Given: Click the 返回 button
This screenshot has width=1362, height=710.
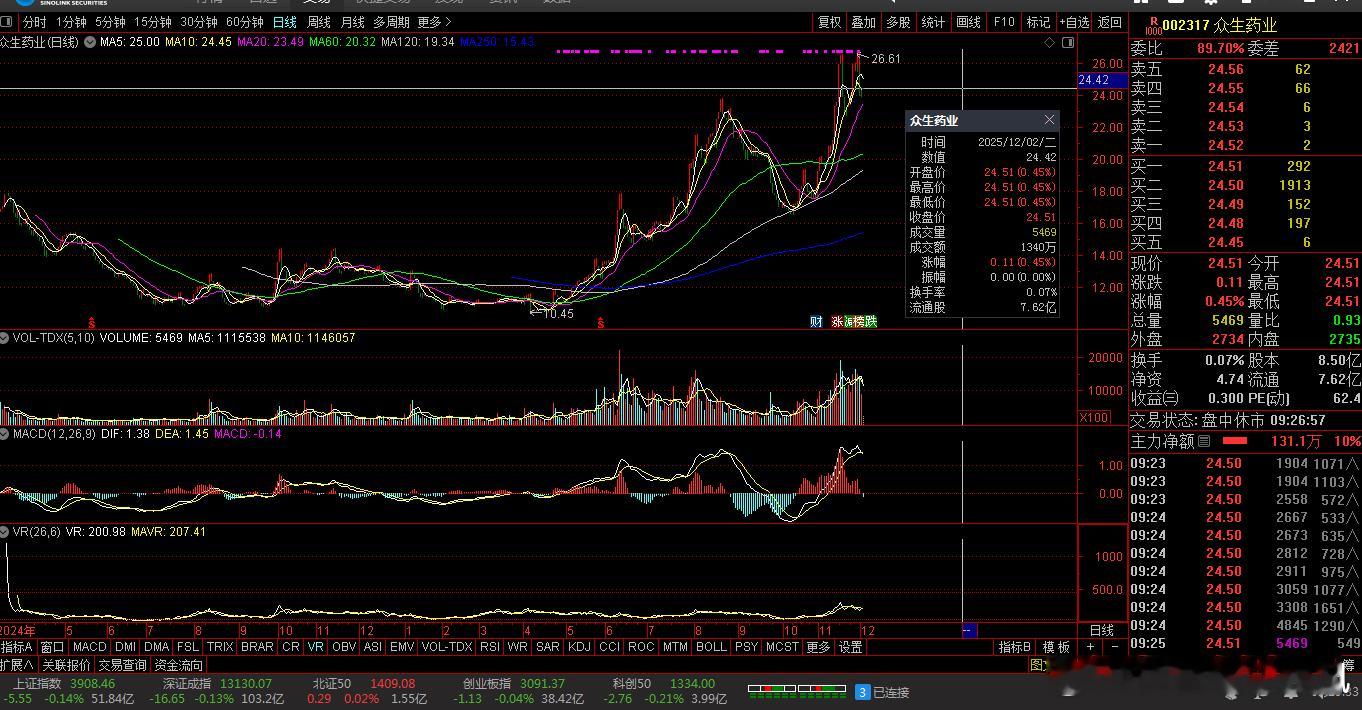Looking at the screenshot, I should pos(1110,21).
